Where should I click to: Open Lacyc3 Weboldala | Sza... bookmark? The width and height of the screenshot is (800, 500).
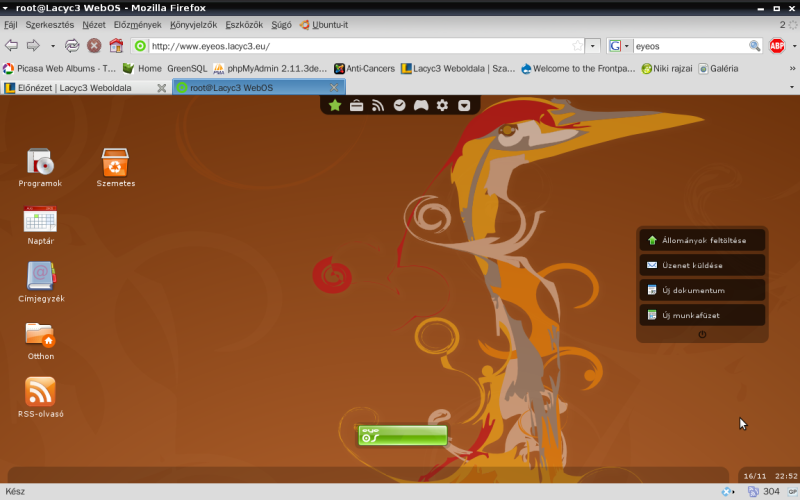[458, 68]
